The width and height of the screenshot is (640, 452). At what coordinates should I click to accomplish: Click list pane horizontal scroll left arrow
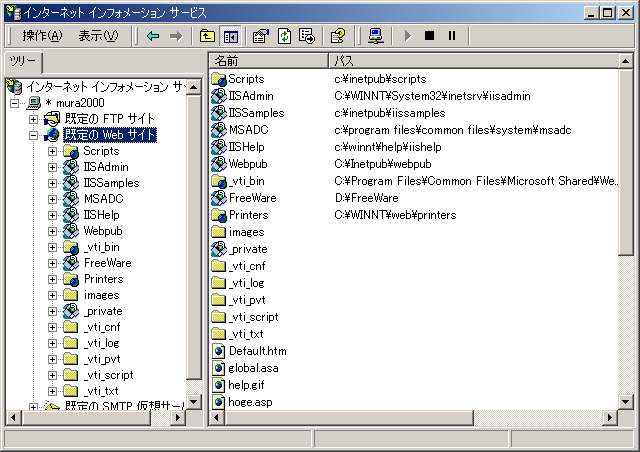click(x=216, y=417)
